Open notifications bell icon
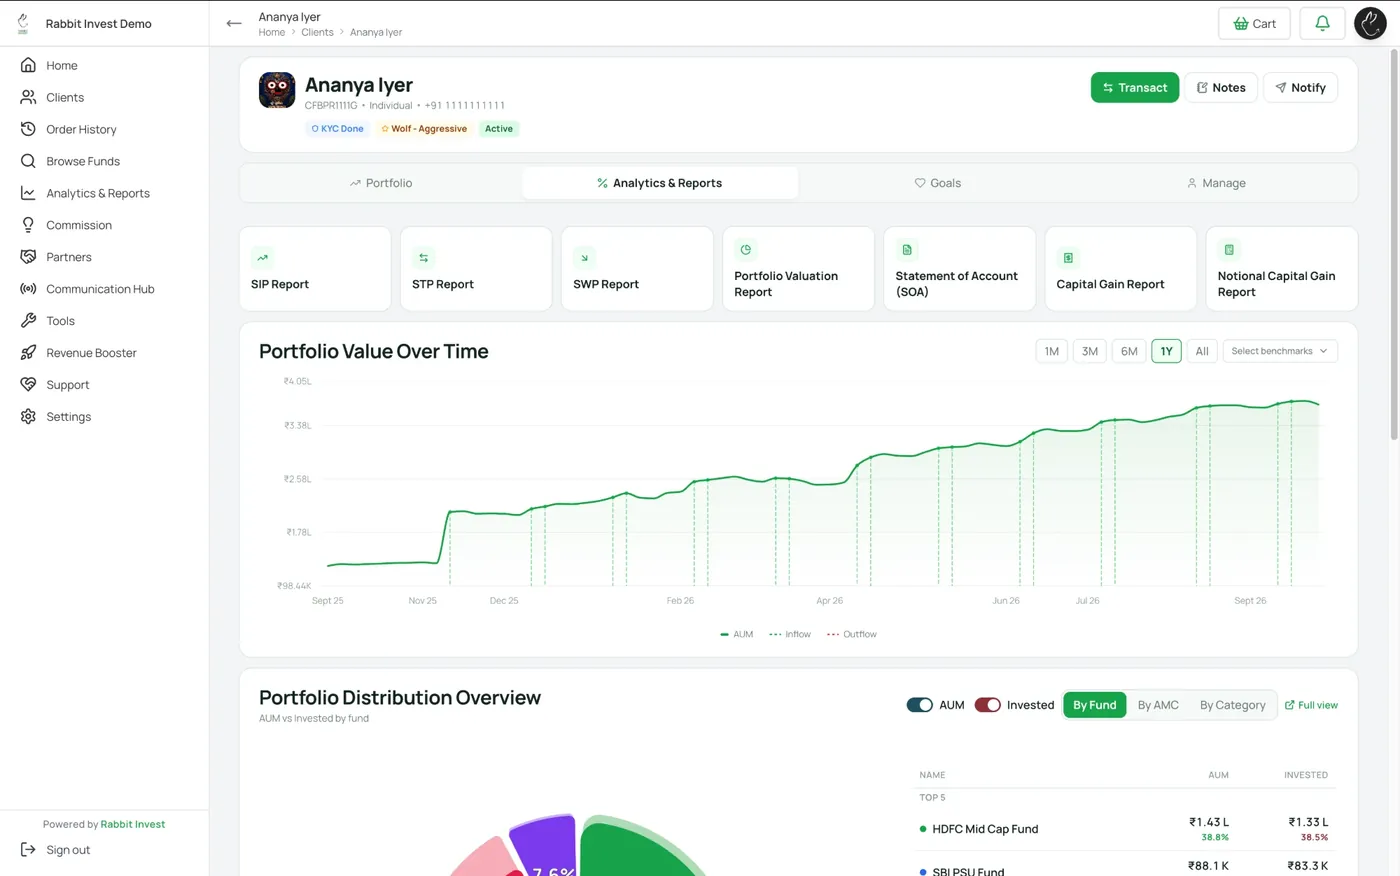Image resolution: width=1400 pixels, height=876 pixels. [1322, 23]
